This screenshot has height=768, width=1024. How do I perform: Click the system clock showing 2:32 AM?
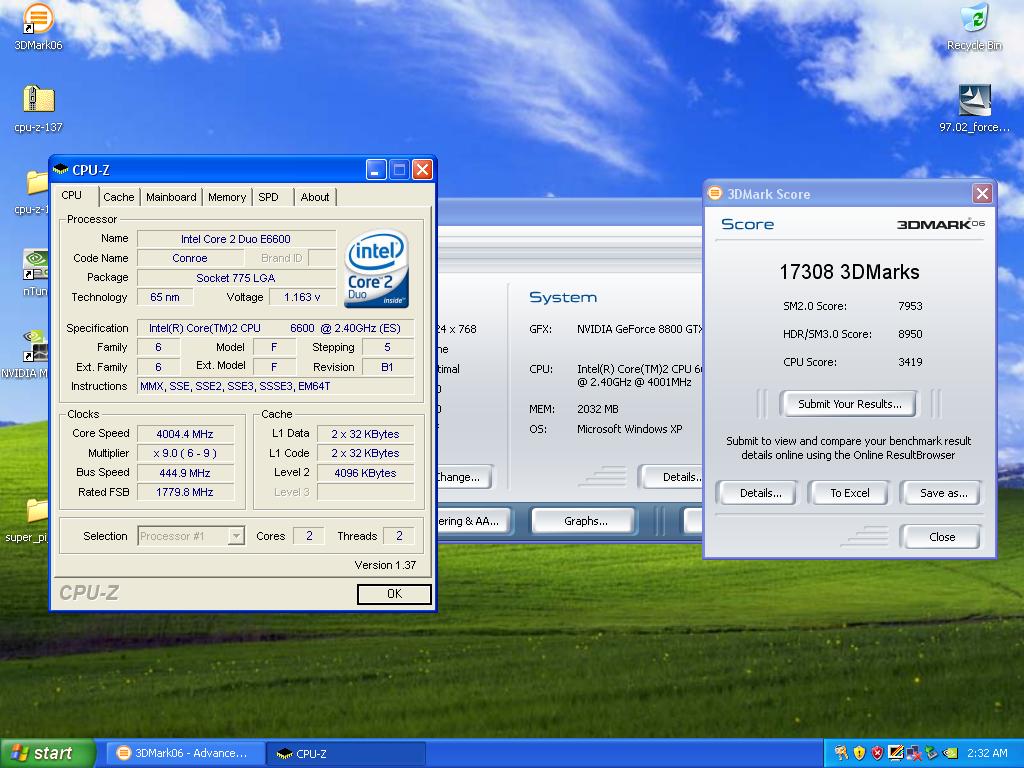987,753
